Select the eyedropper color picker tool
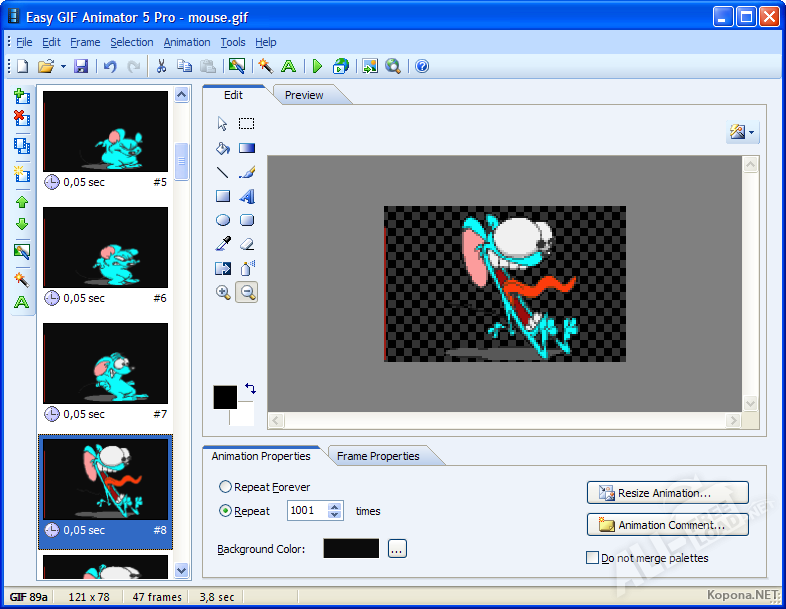The width and height of the screenshot is (786, 609). 223,244
